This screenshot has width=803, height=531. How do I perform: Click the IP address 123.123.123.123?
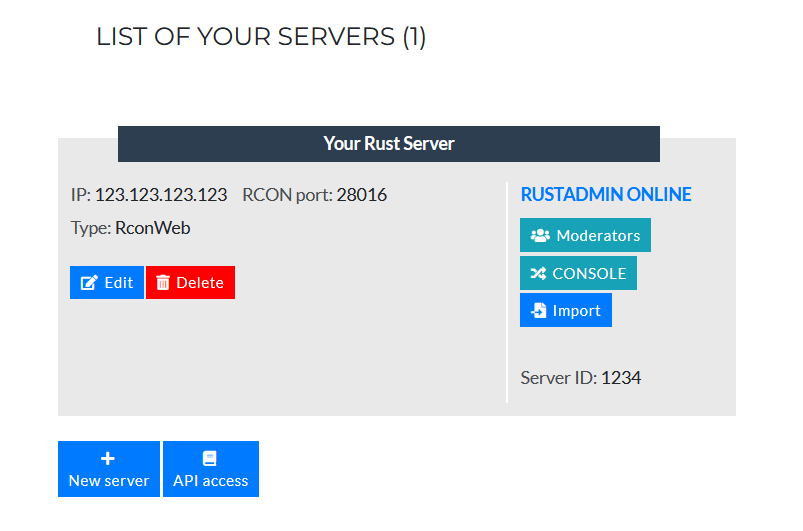click(x=161, y=195)
